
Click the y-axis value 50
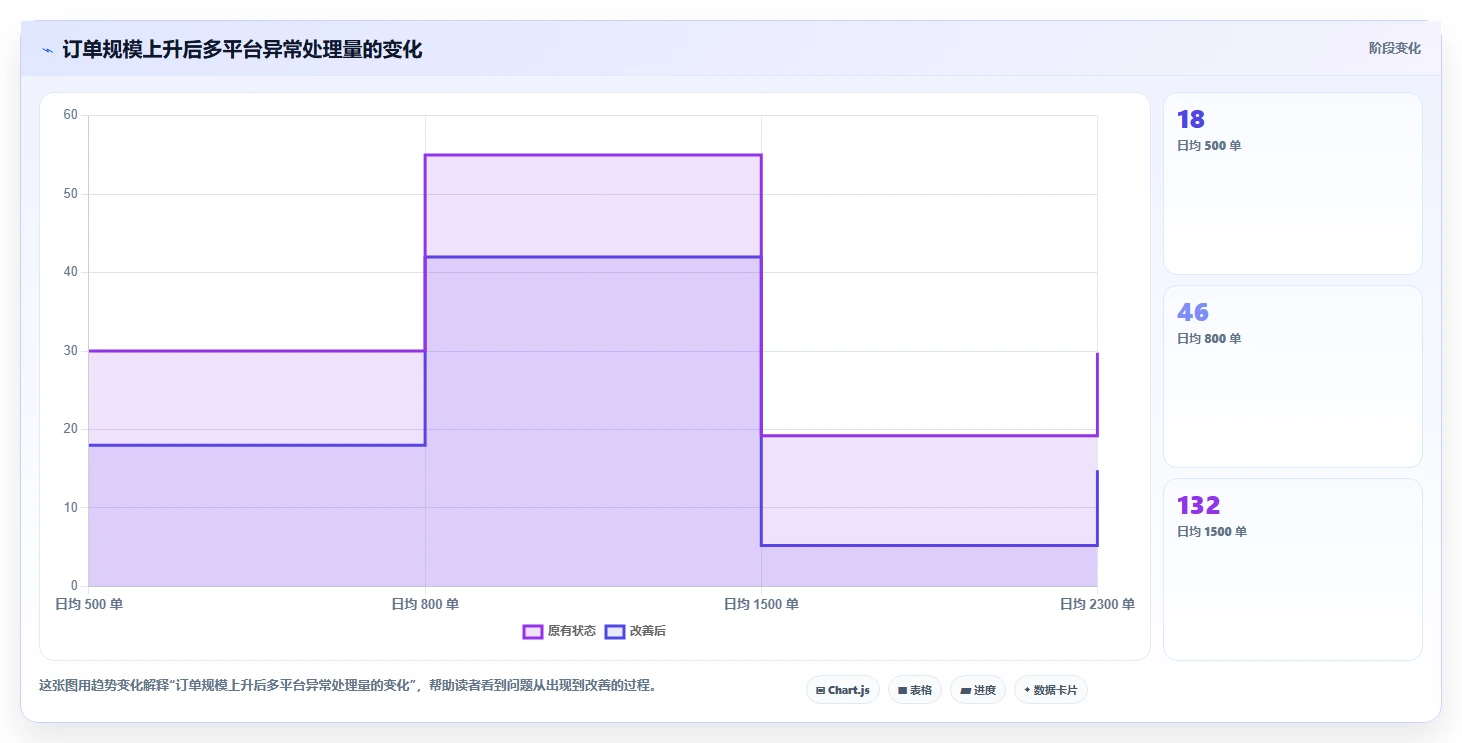point(70,193)
